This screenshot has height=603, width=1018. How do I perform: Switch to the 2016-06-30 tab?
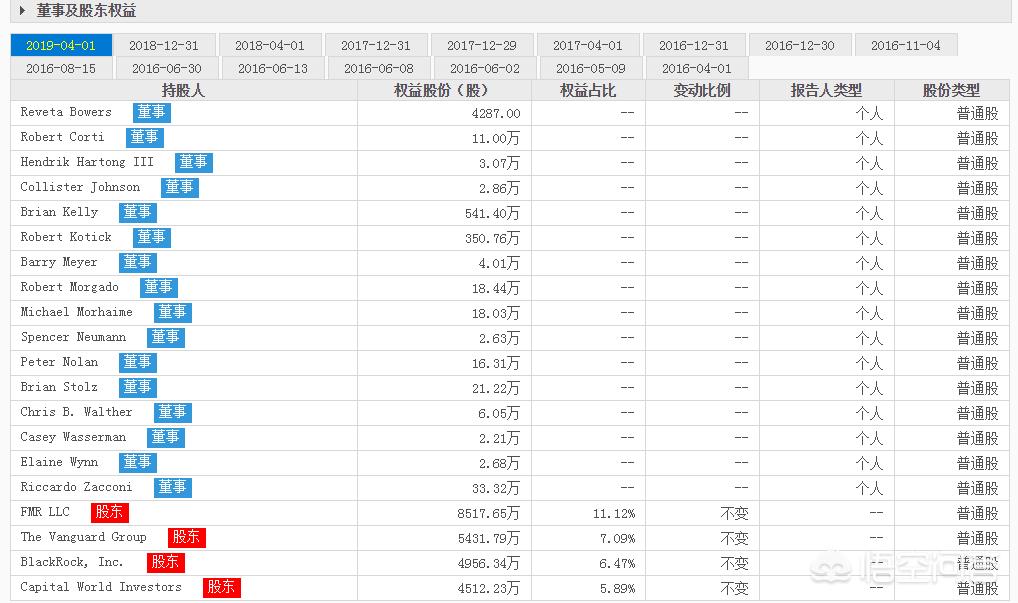click(x=167, y=68)
